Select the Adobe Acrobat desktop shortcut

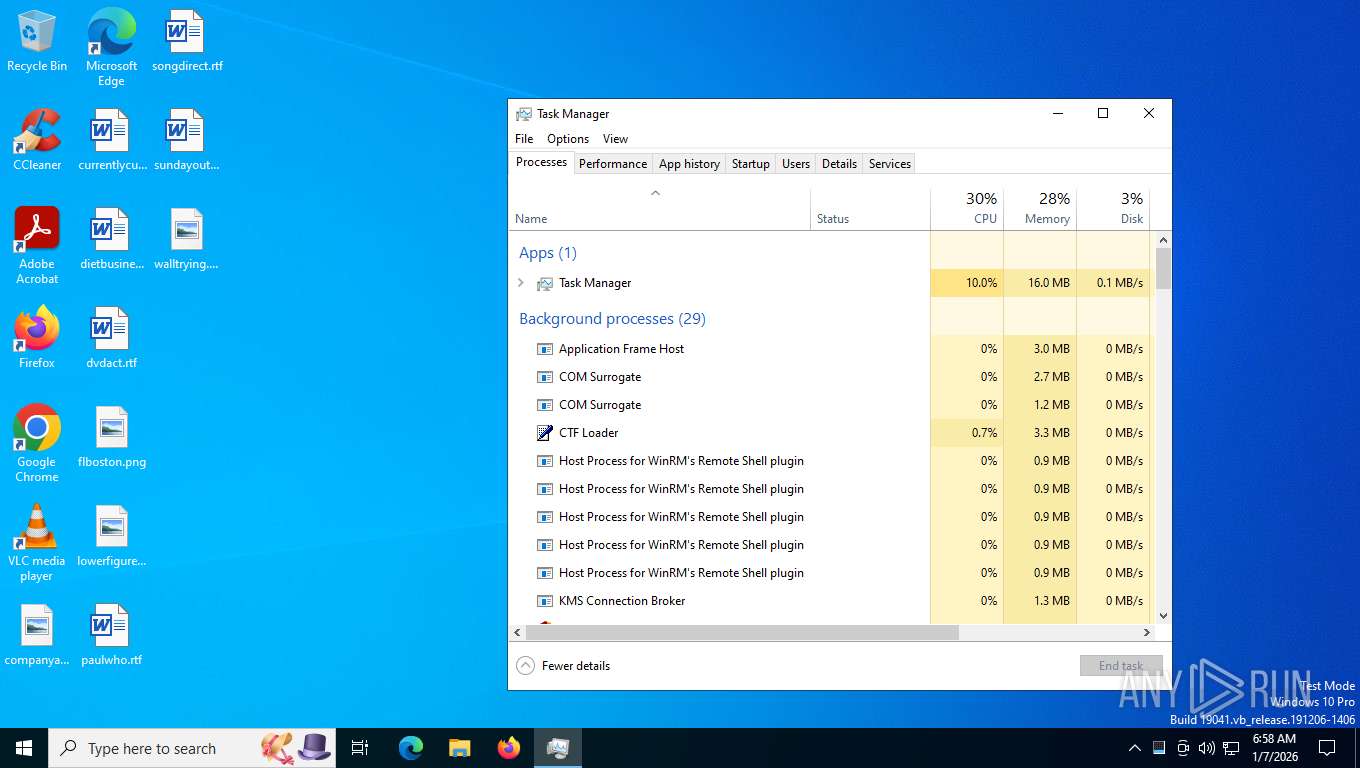coord(37,246)
